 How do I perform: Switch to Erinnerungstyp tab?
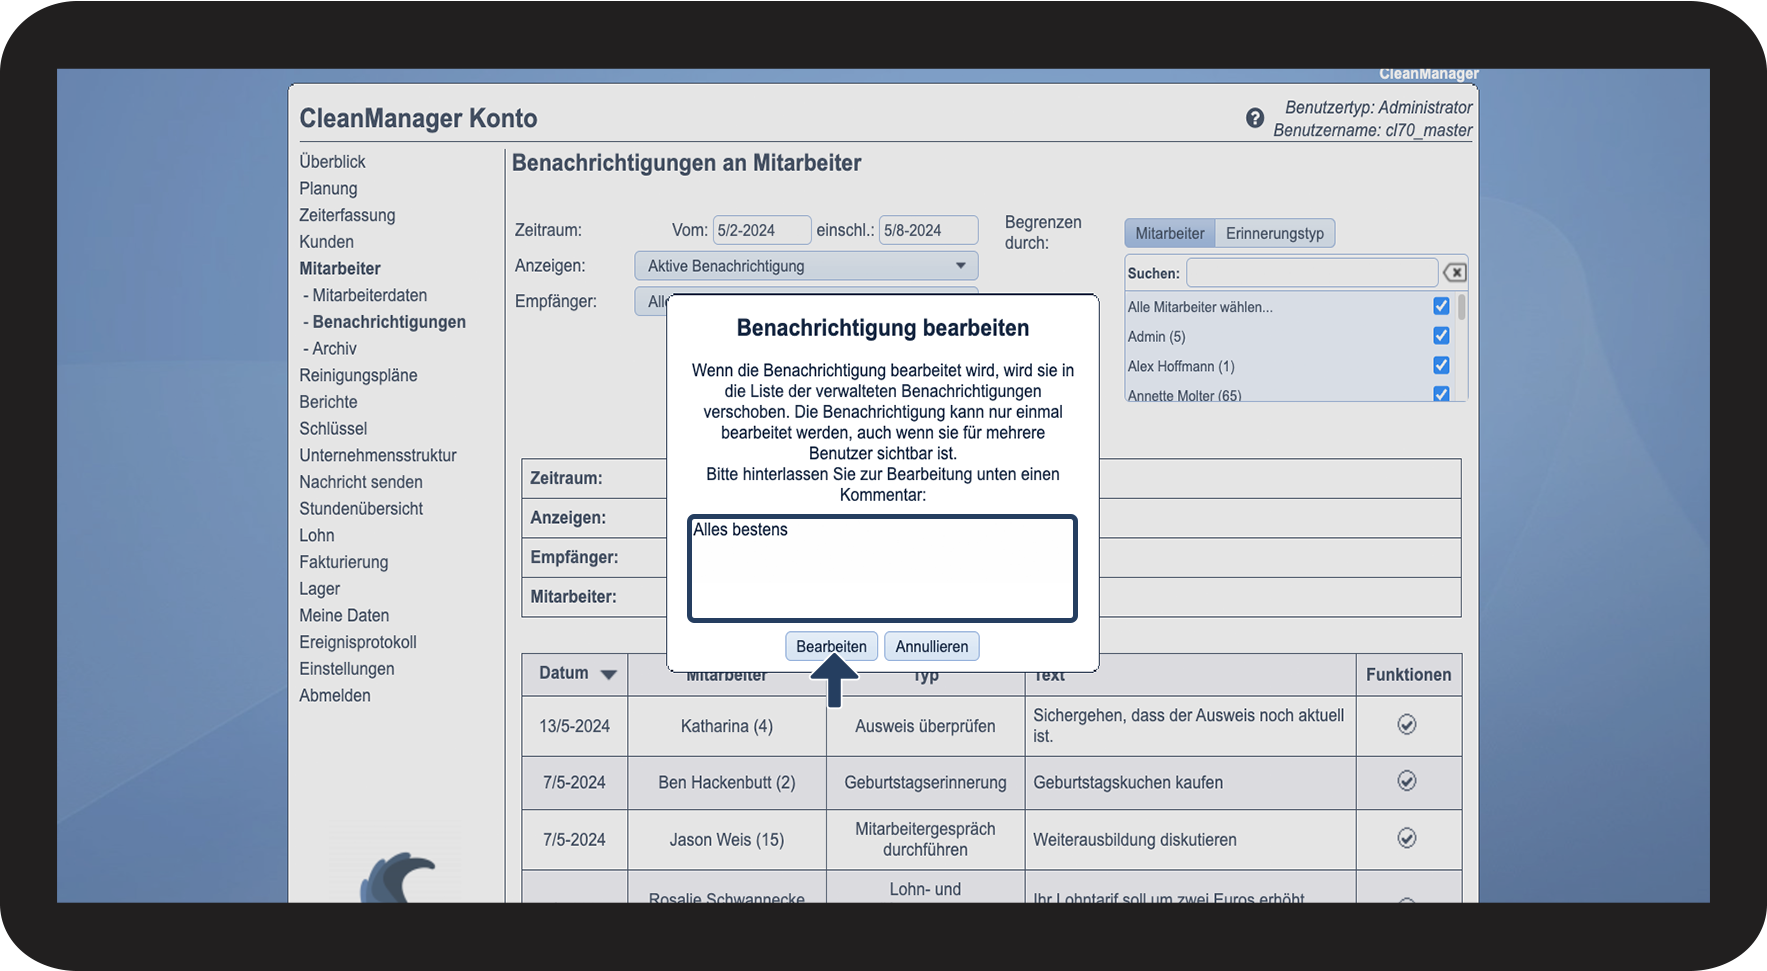pyautogui.click(x=1274, y=233)
